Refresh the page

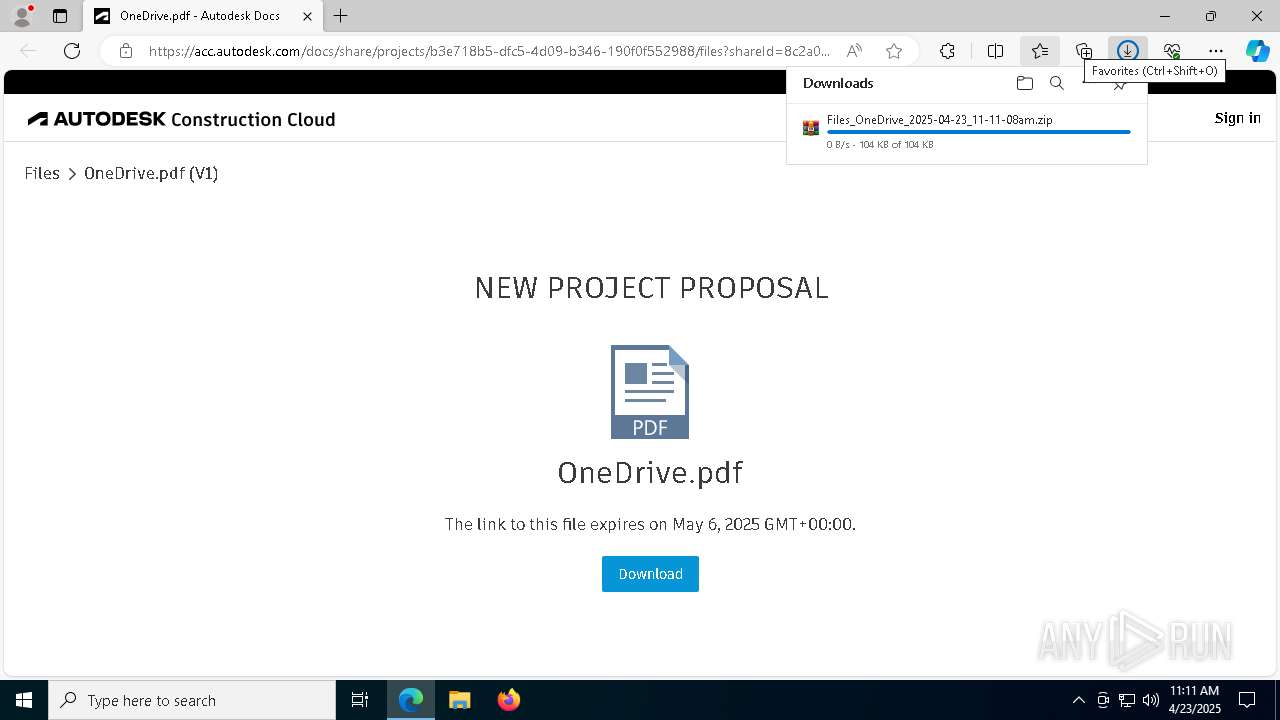tap(72, 51)
